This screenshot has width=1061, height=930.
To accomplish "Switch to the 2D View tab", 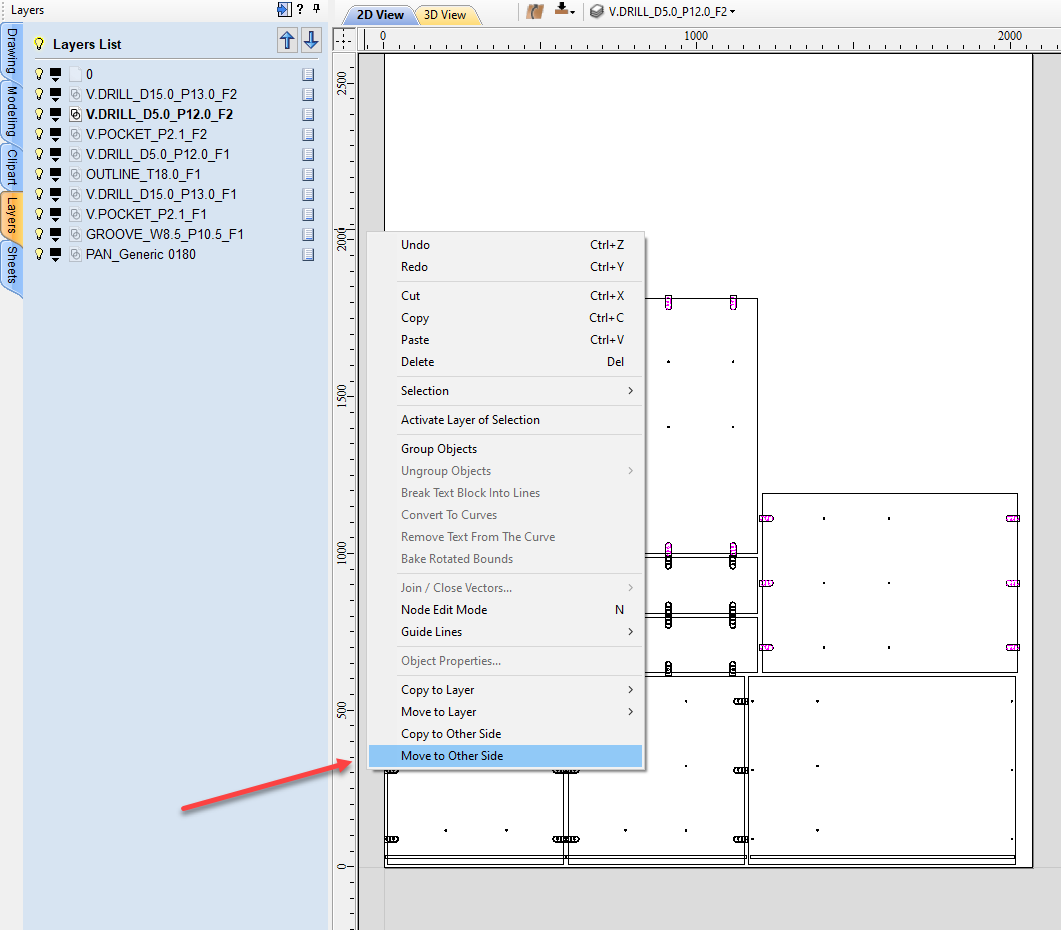I will click(380, 14).
